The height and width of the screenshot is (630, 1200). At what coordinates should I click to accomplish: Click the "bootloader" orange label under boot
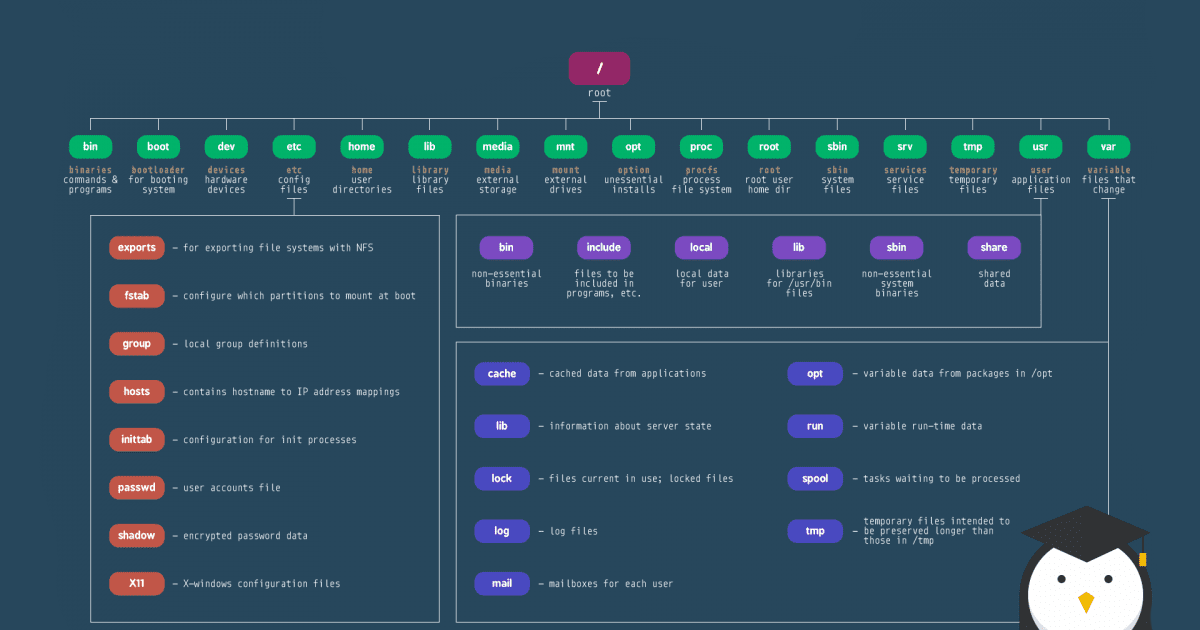[x=158, y=170]
